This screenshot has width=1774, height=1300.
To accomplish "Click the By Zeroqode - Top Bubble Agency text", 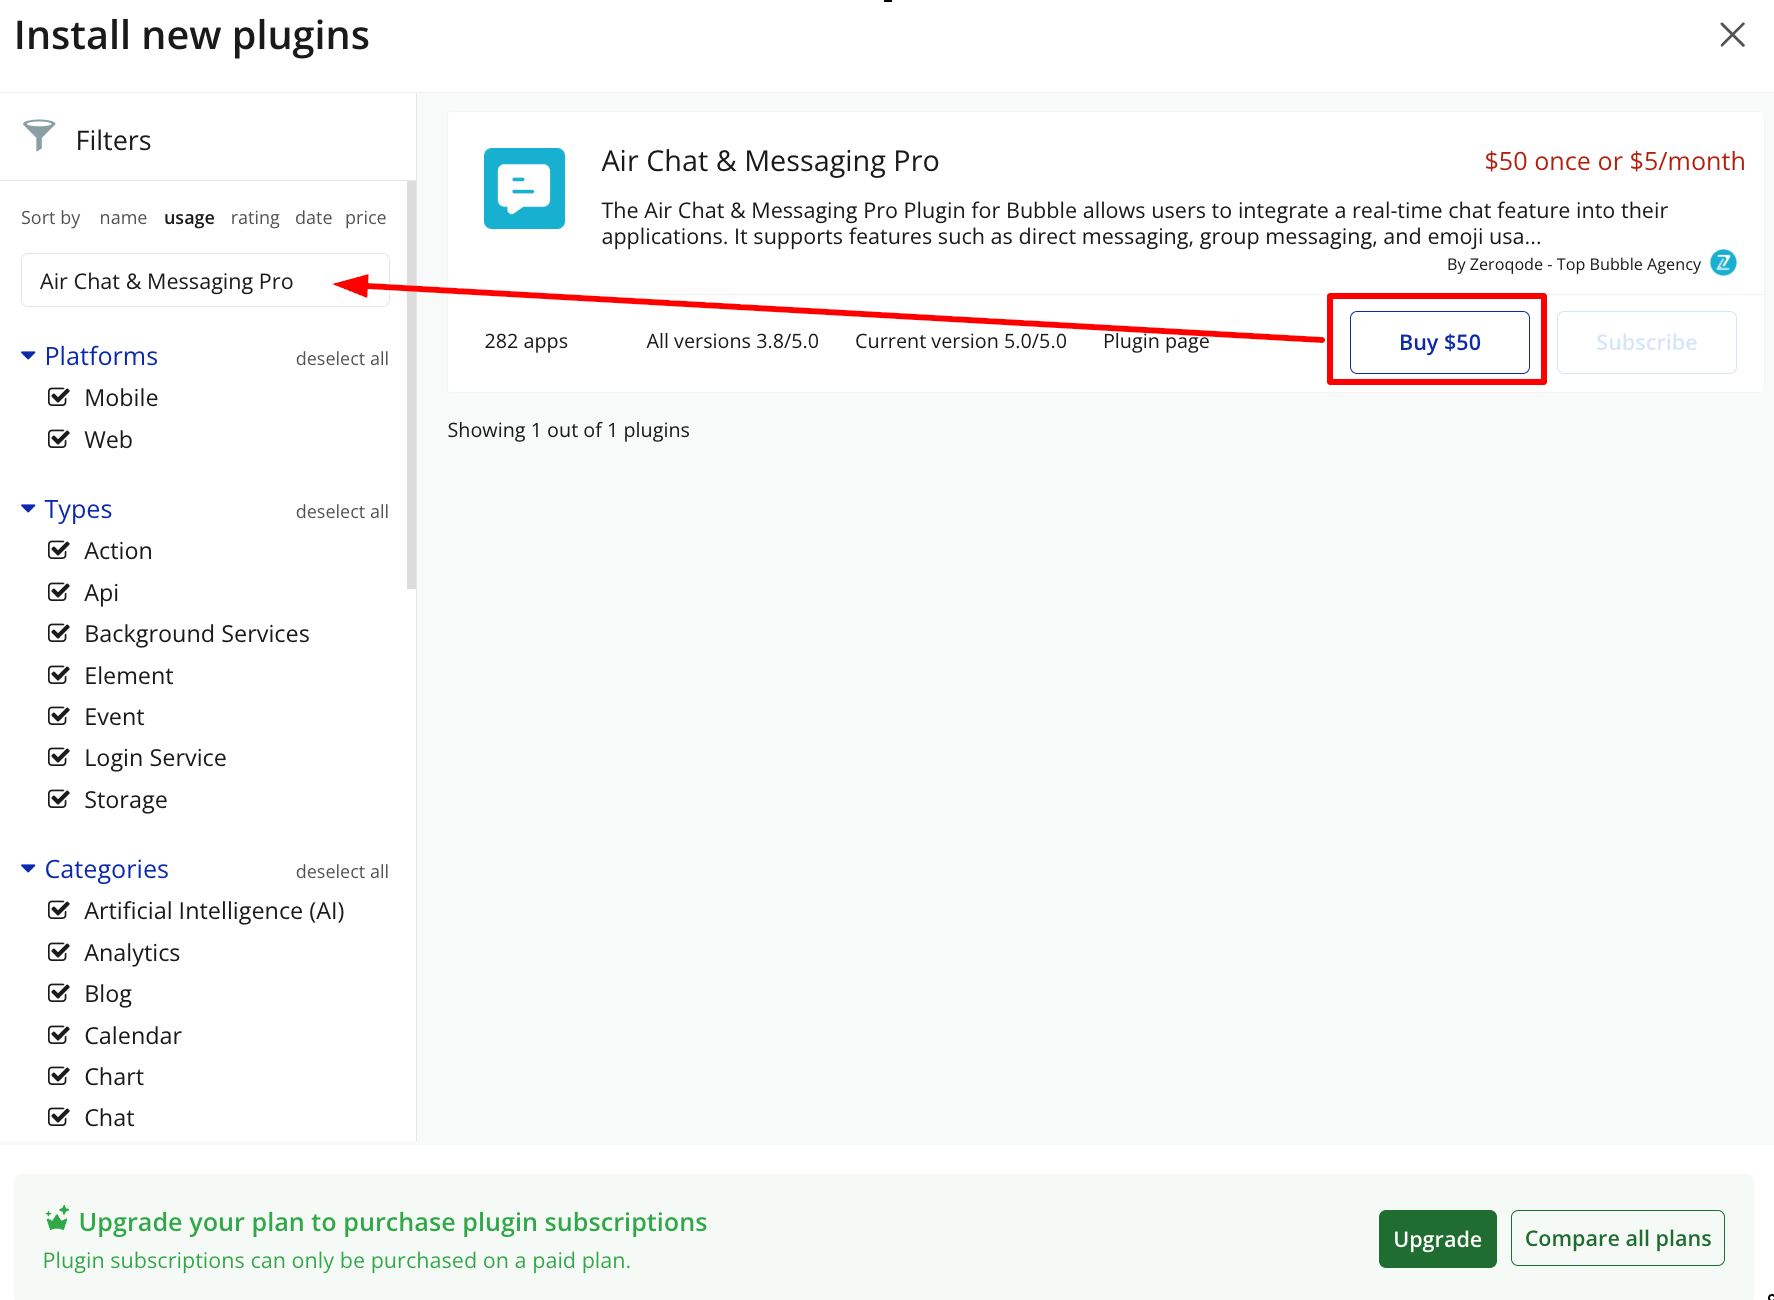I will coord(1574,264).
